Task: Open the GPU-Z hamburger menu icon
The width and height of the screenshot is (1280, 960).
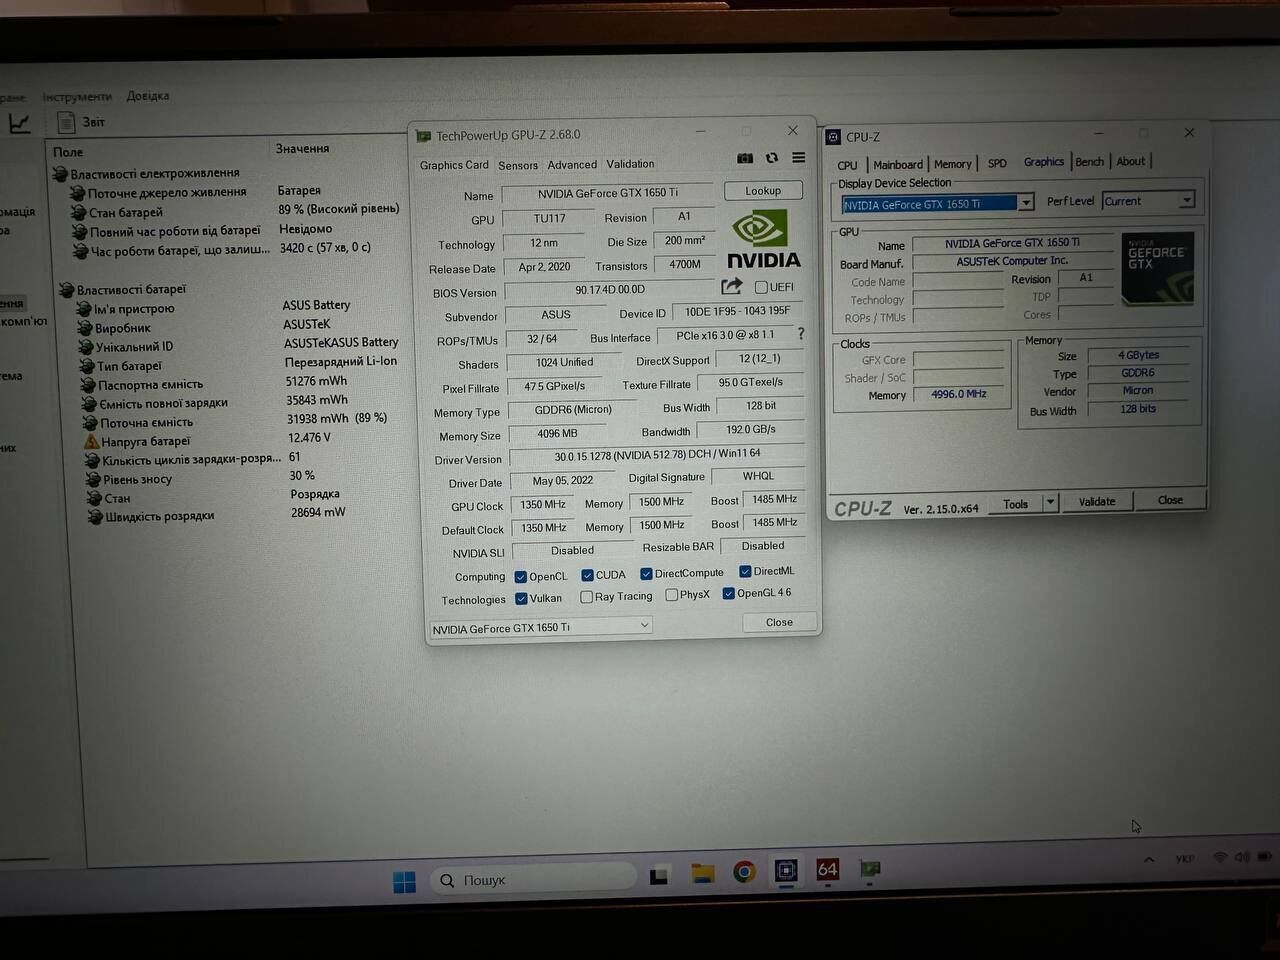Action: point(799,158)
